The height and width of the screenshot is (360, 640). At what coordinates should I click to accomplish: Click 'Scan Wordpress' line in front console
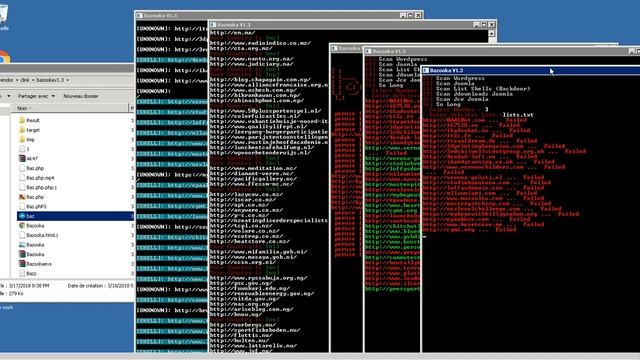(x=460, y=78)
